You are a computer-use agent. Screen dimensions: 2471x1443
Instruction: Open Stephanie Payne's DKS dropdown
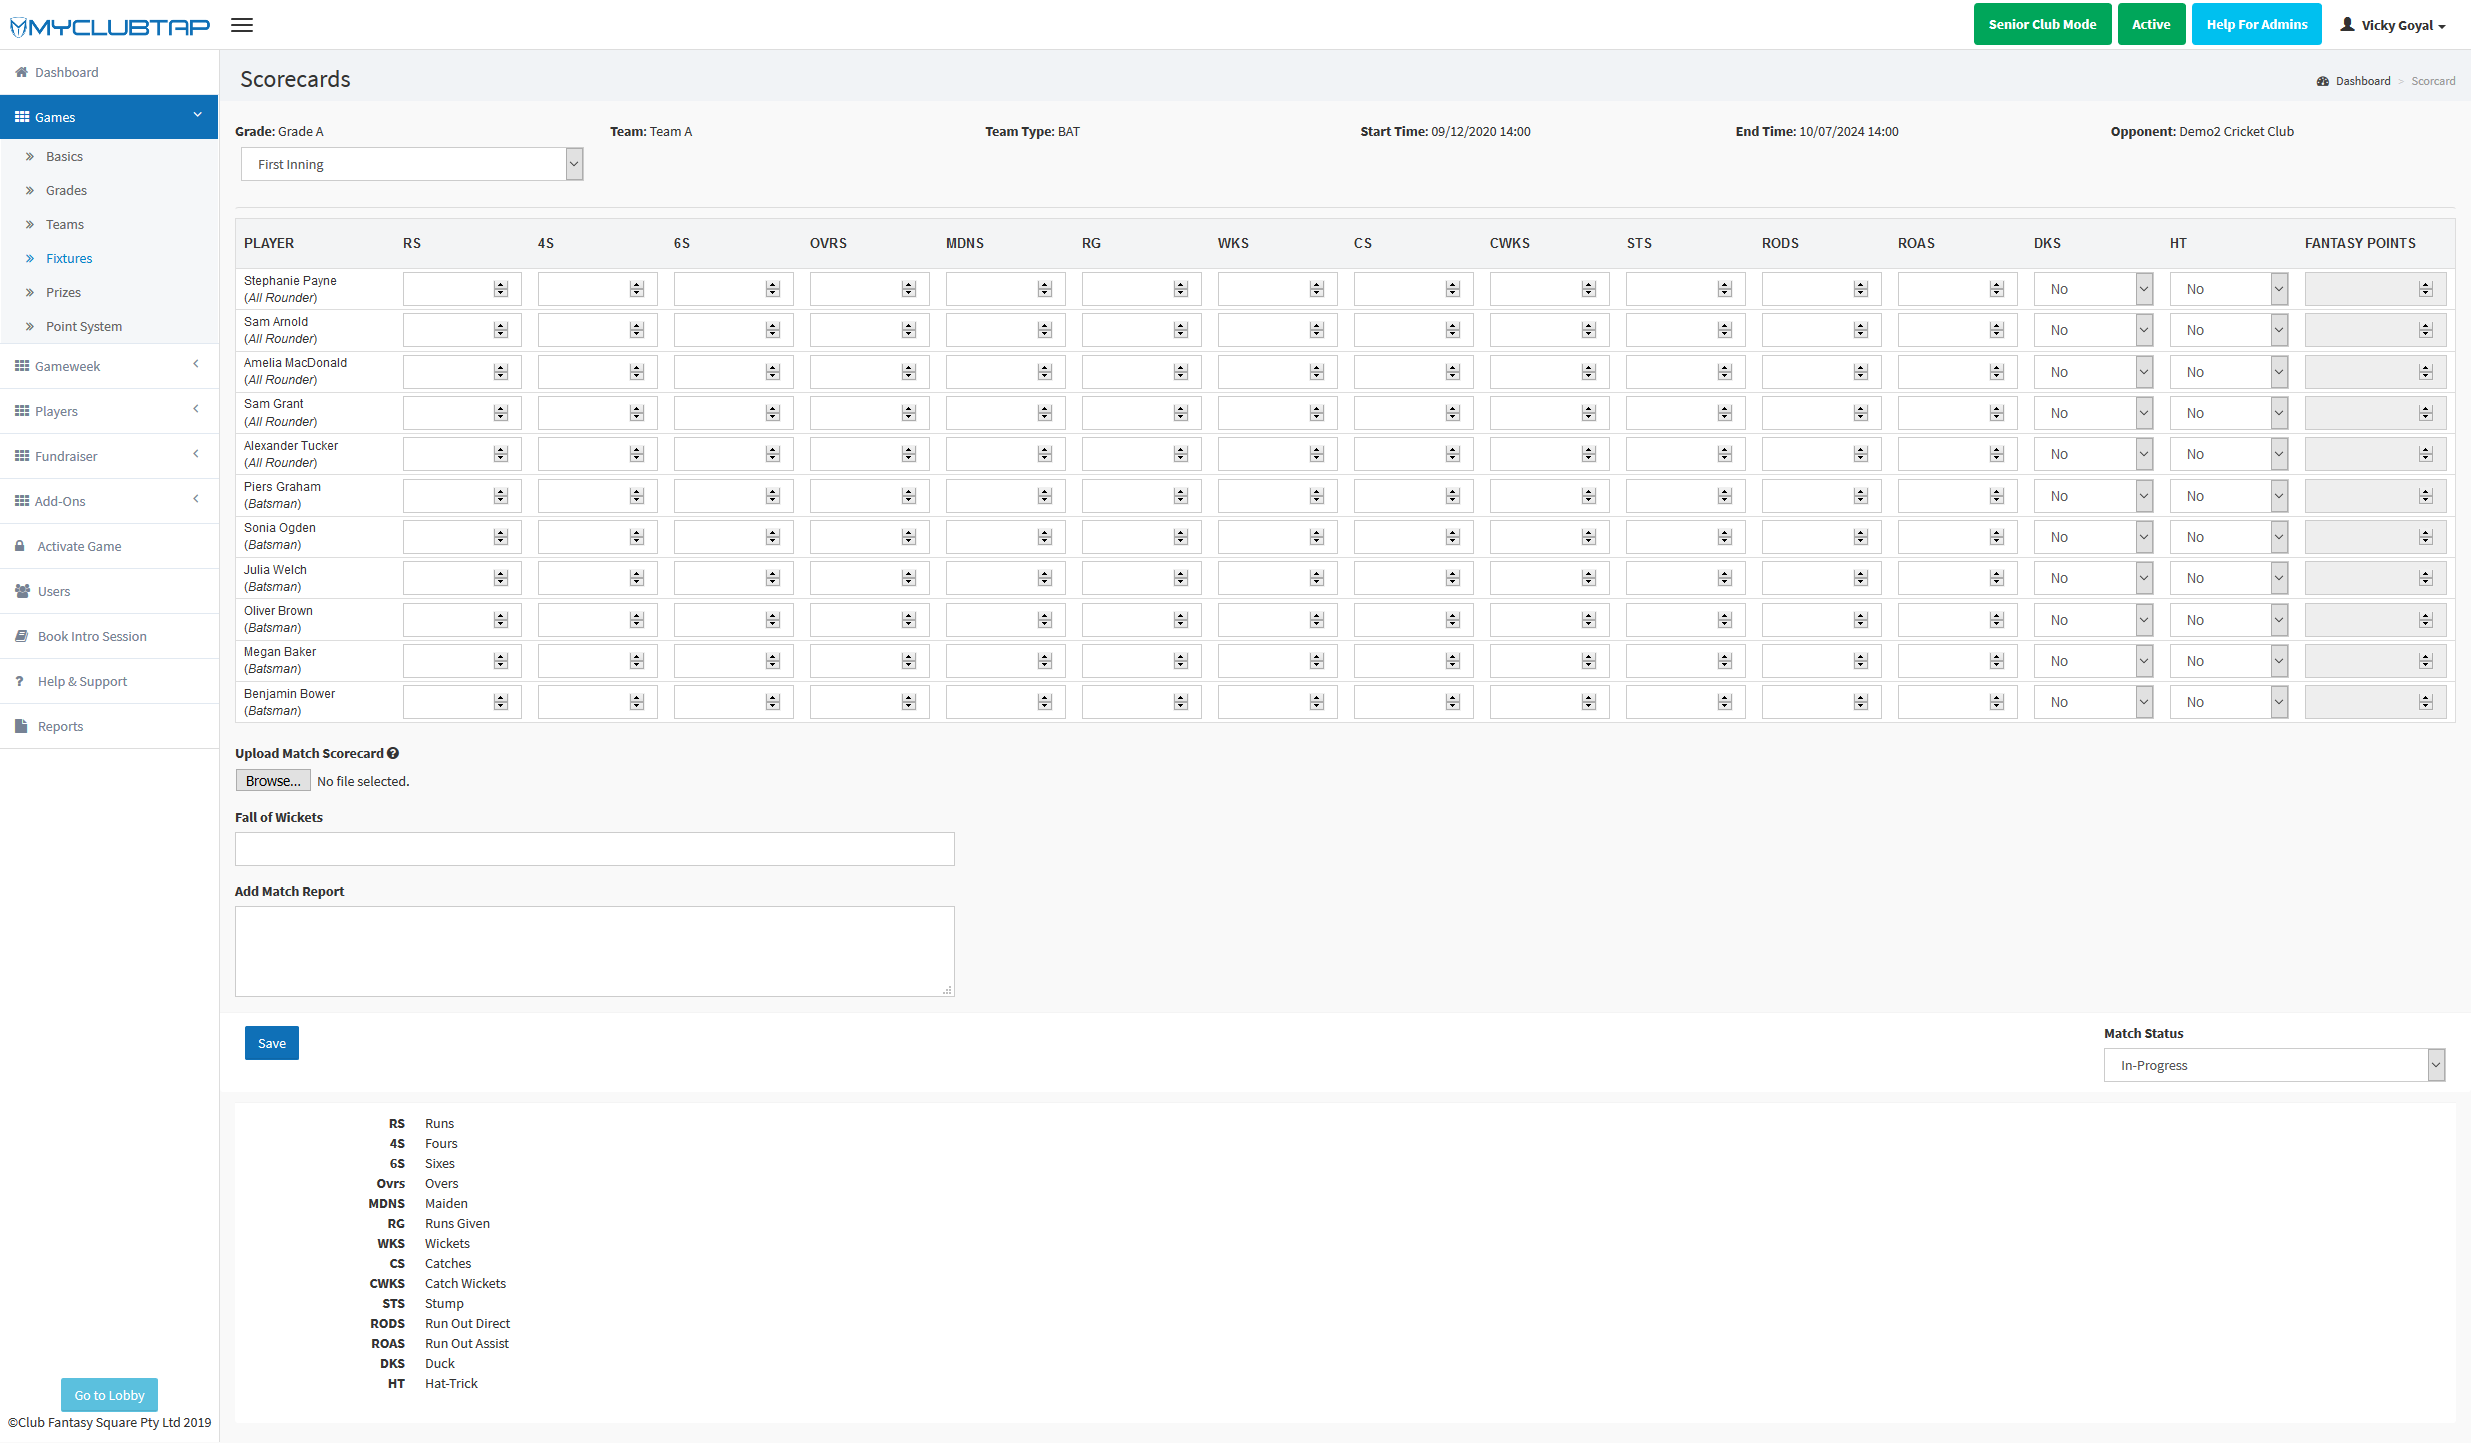click(2092, 289)
